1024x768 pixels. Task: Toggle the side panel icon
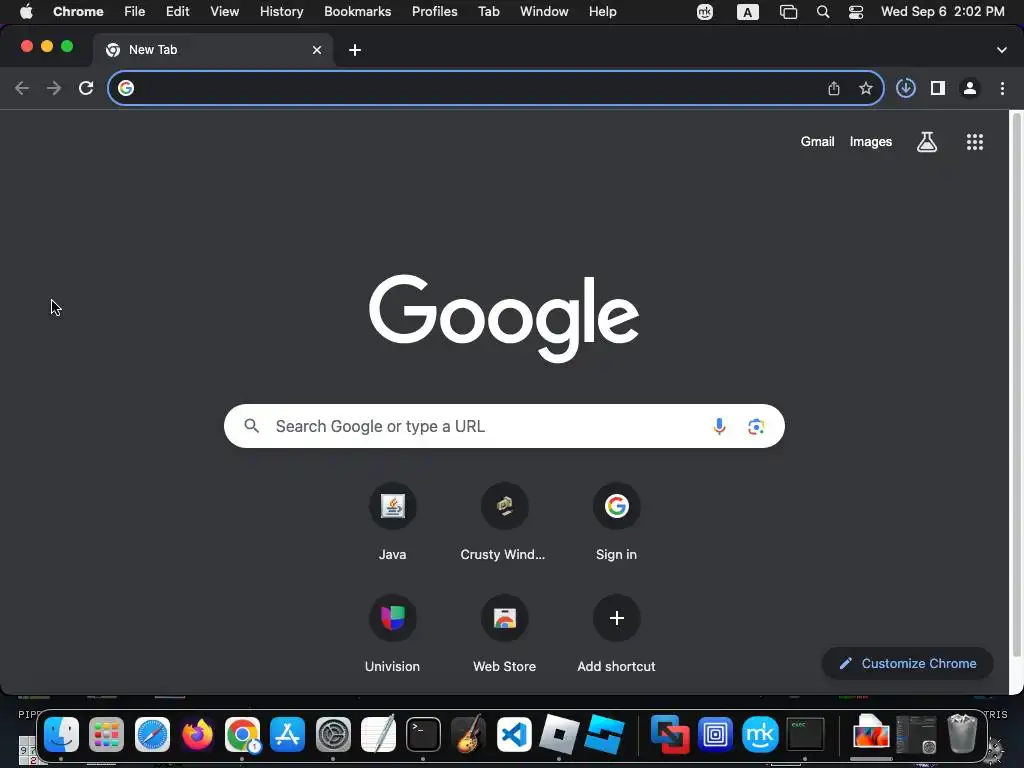pos(938,88)
